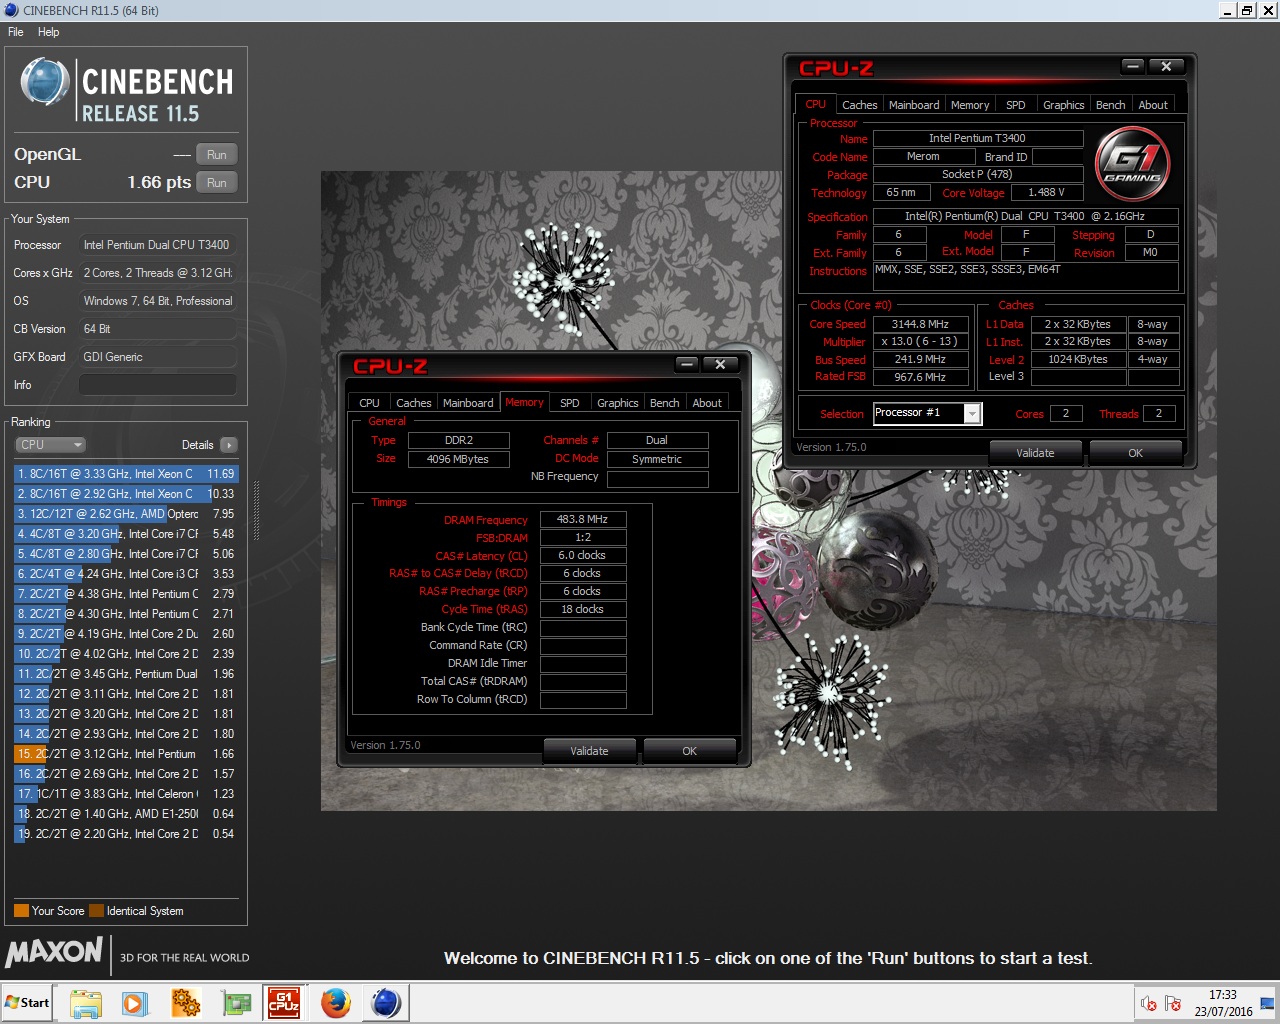1280x1024 pixels.
Task: Click the Bus Speed value 241.9 MHz
Action: tap(920, 359)
